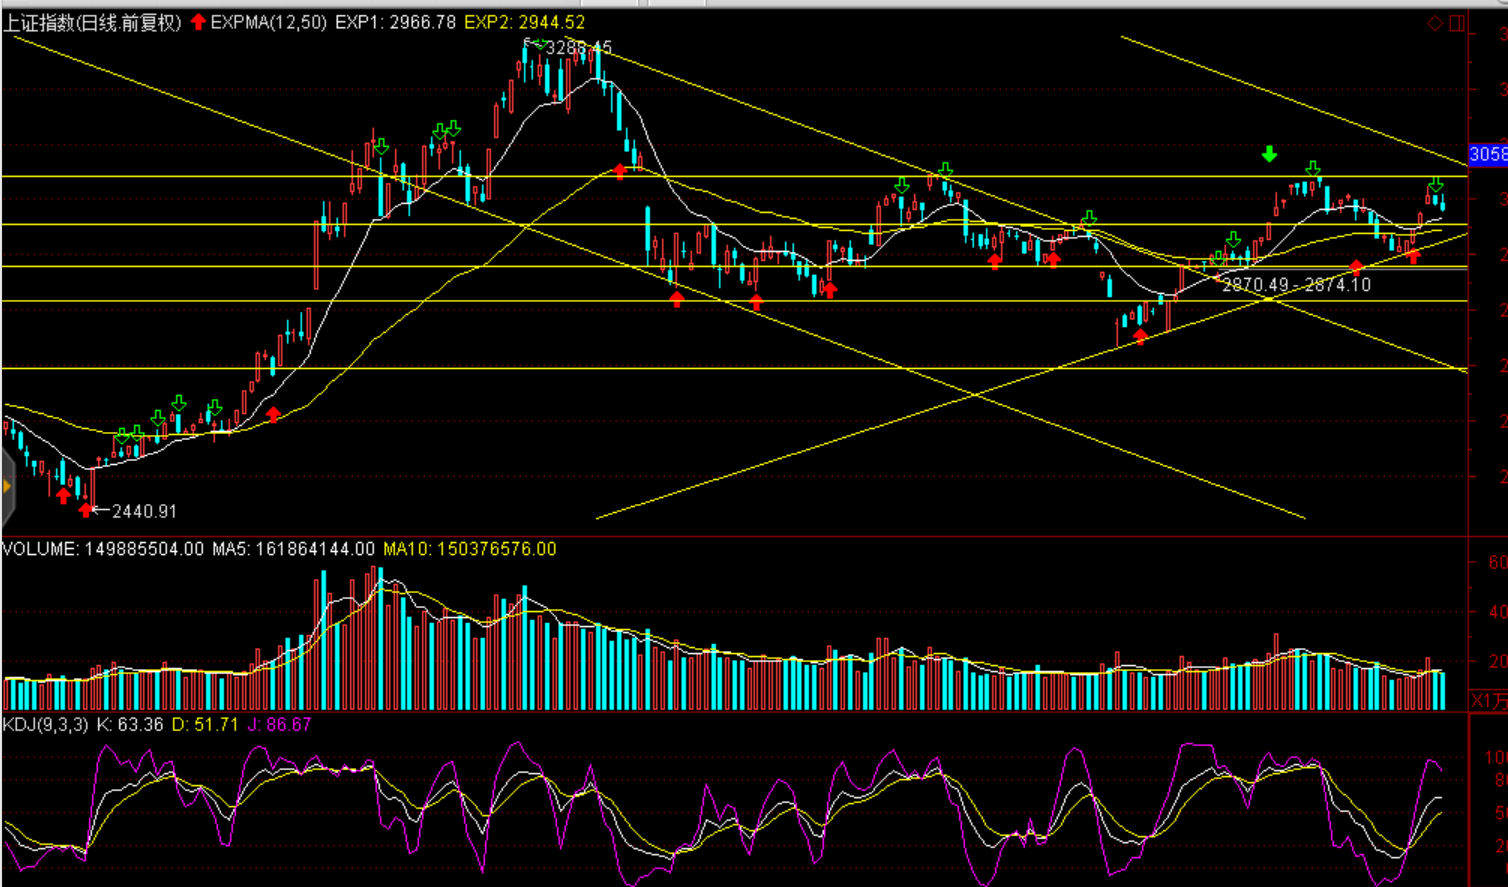Select the KDJ(9,3,3) indicator label
The height and width of the screenshot is (887, 1508).
coord(47,724)
